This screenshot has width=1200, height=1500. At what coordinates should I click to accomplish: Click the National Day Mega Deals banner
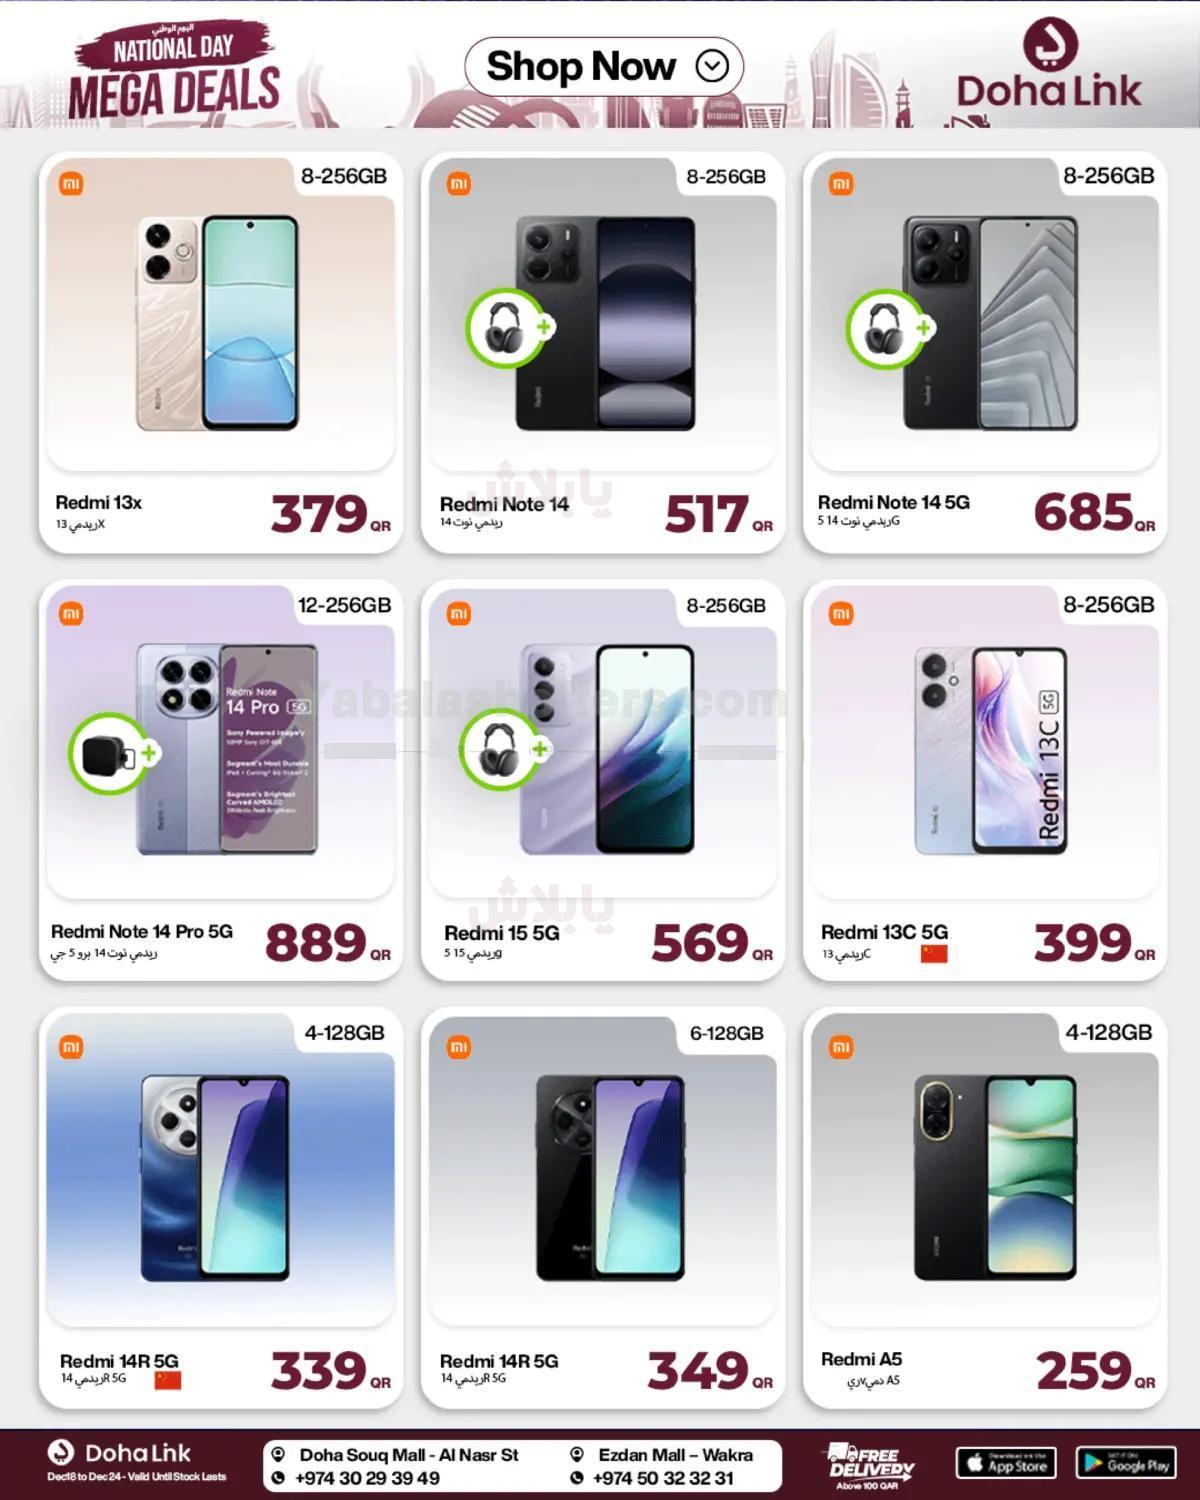pyautogui.click(x=174, y=70)
